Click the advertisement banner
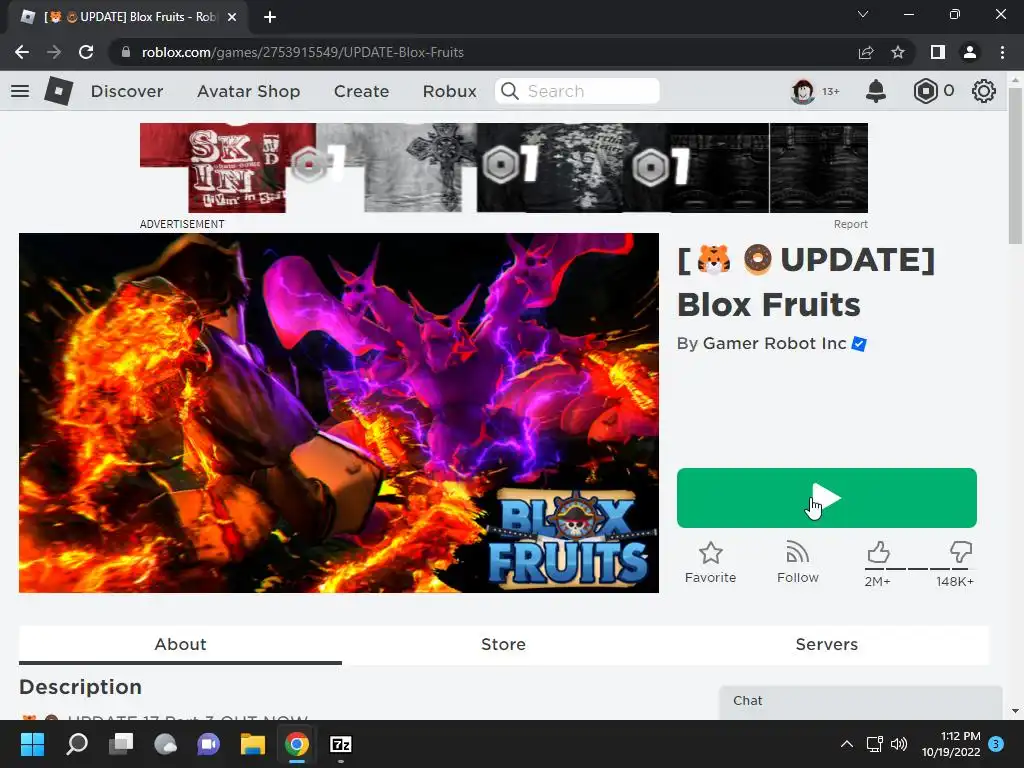 coord(504,168)
